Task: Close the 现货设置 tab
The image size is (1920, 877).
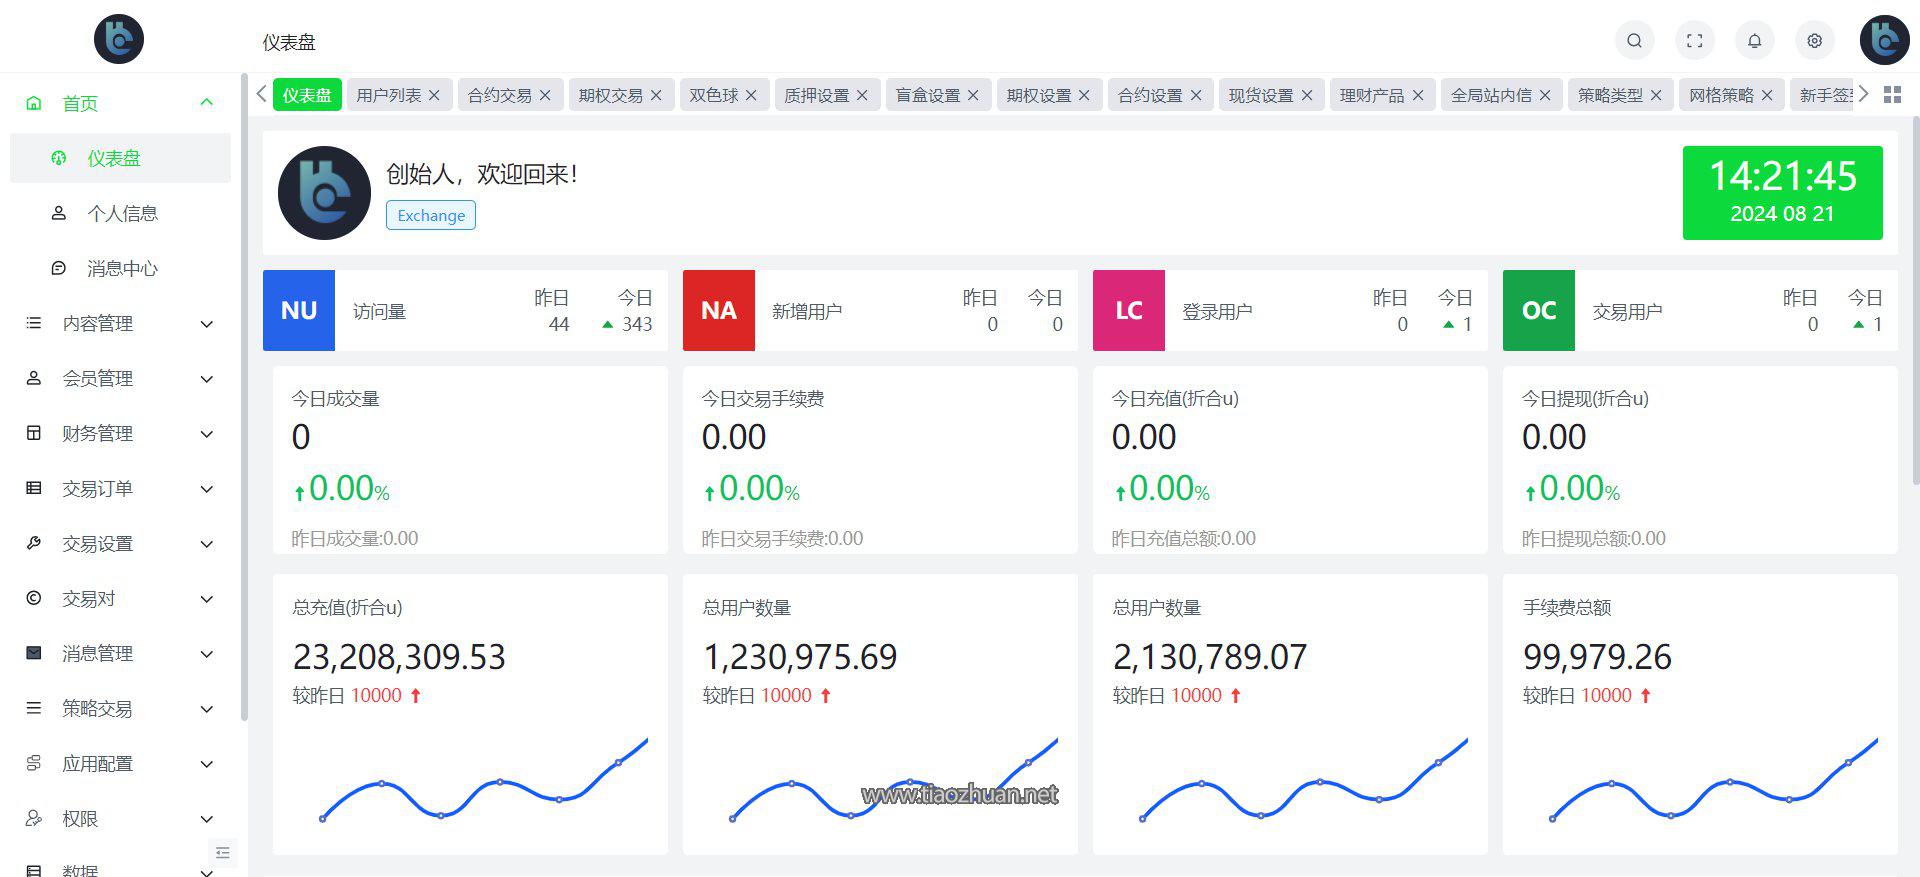Action: point(1306,95)
